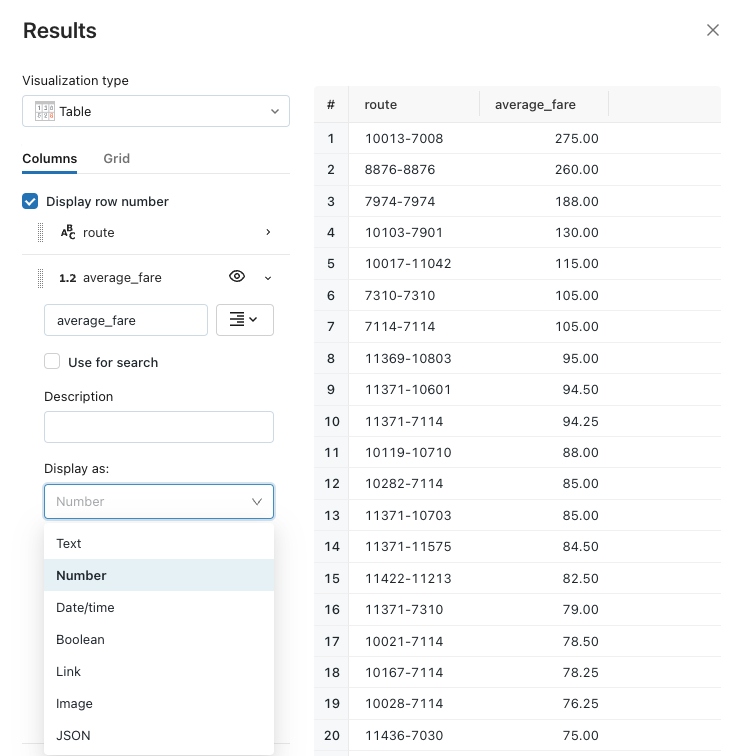The image size is (744, 756).
Task: Close the Results dialog
Action: pyautogui.click(x=713, y=30)
